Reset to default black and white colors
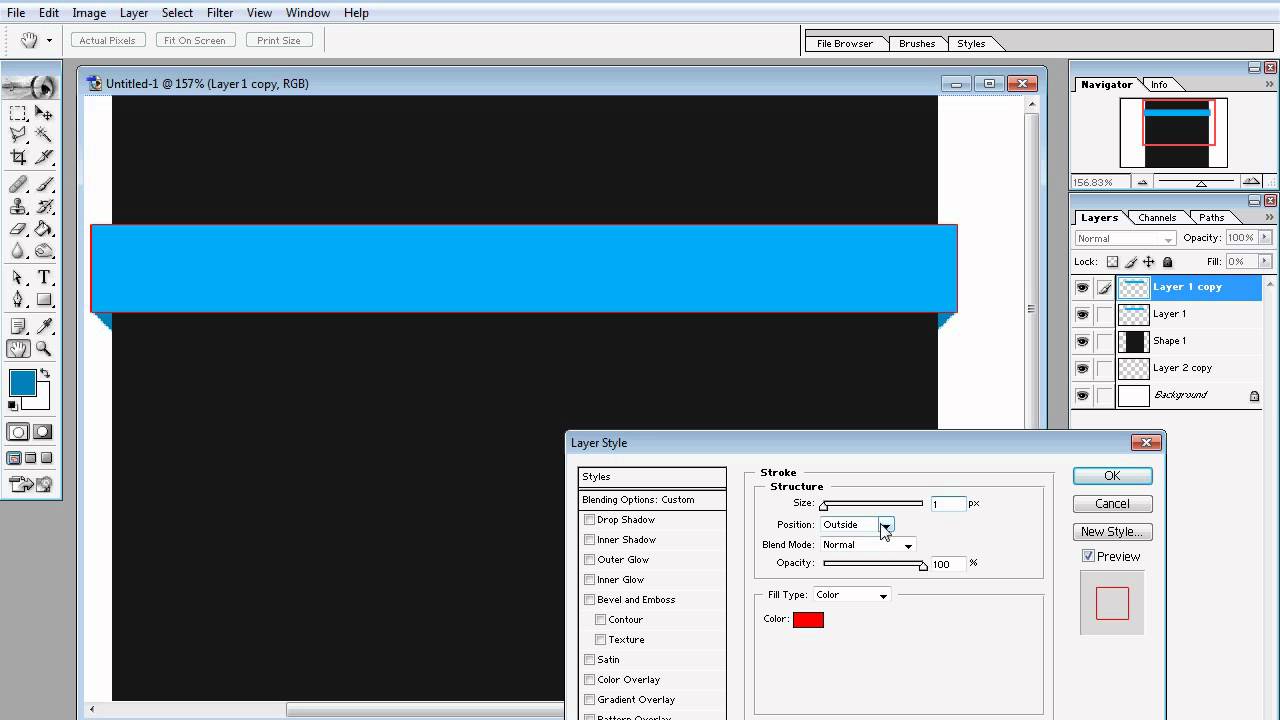The image size is (1280, 720). (13, 405)
